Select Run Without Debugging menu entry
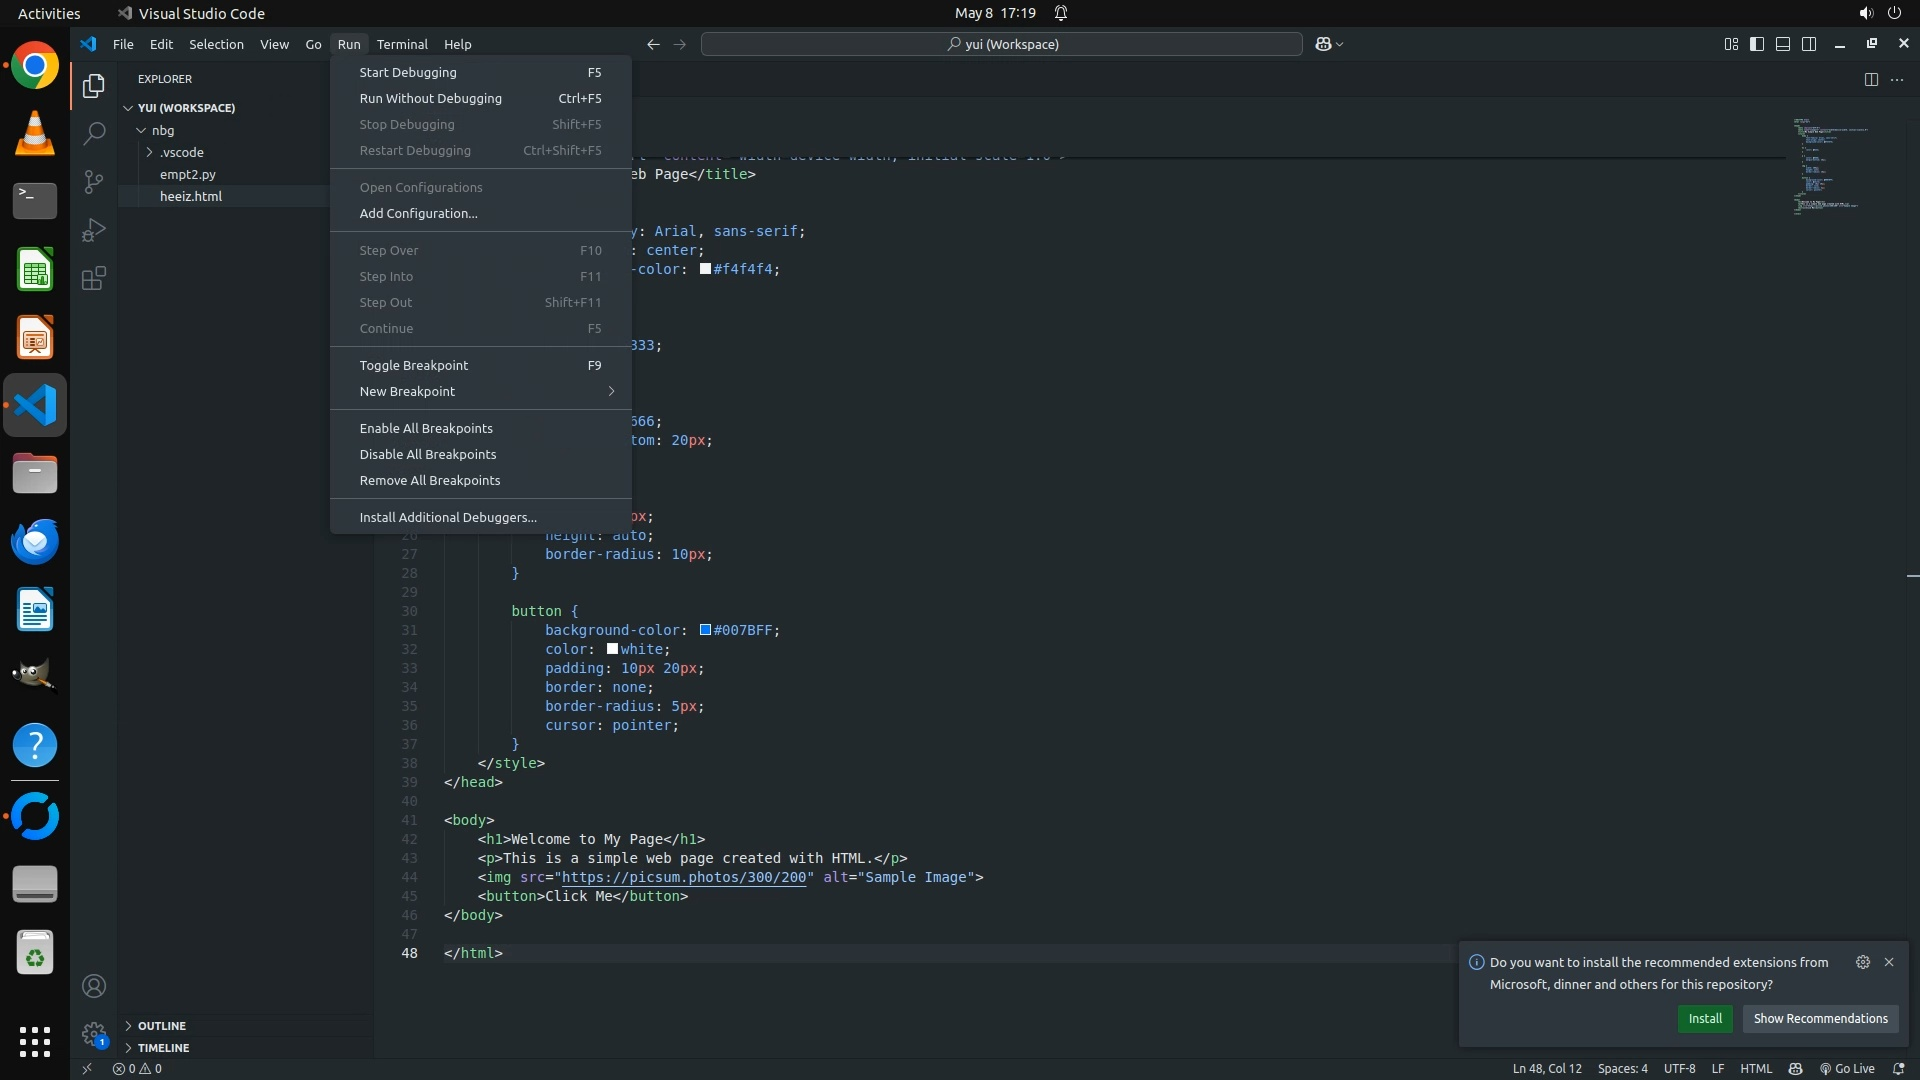 pos(431,98)
